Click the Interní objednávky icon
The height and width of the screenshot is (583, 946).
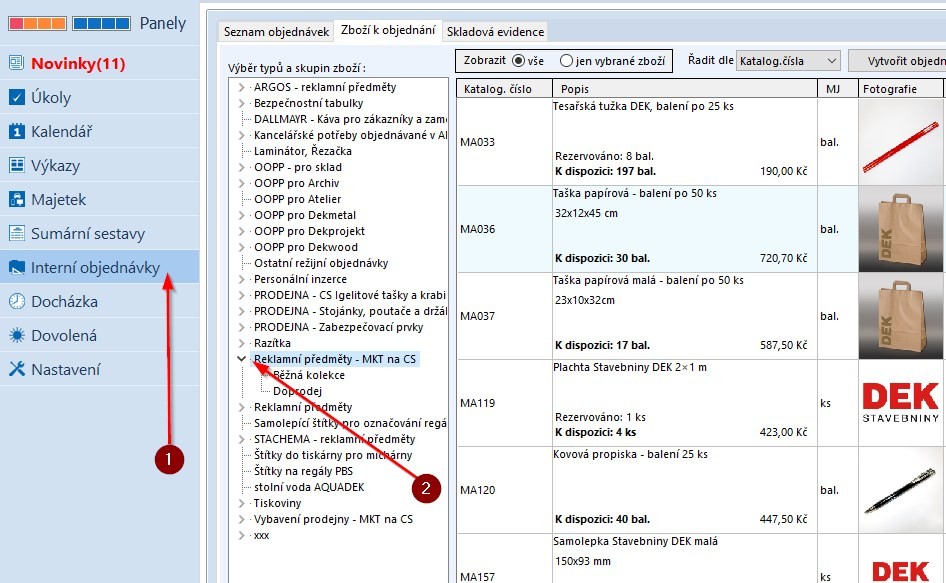[16, 267]
